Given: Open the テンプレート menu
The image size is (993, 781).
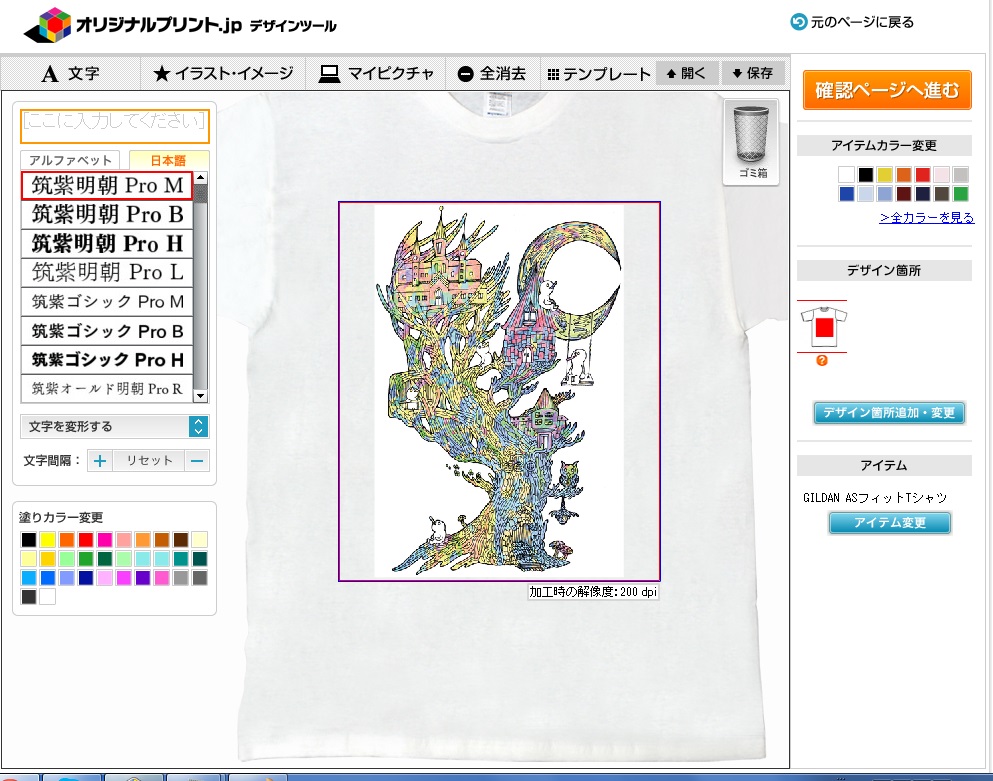Looking at the screenshot, I should [x=598, y=74].
